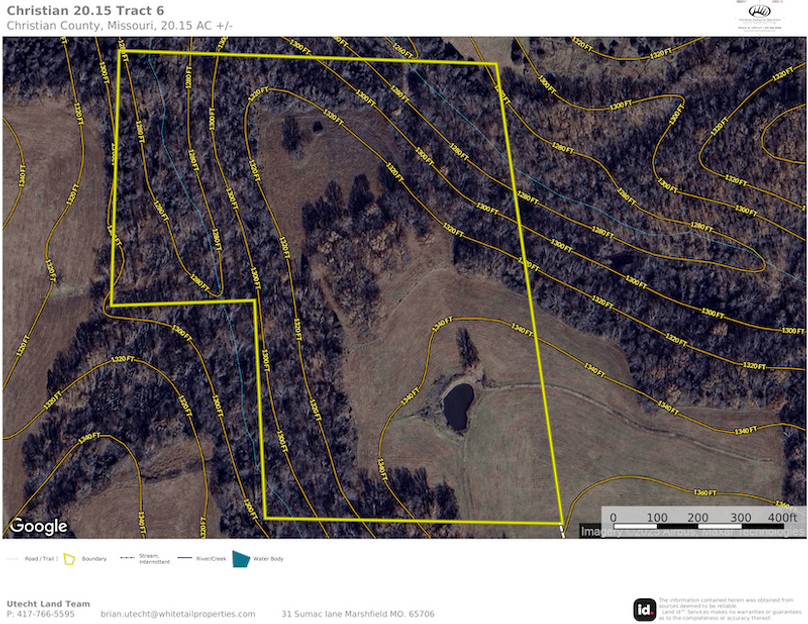The image size is (808, 624).
Task: Click the dashed Stream, Intermittent legend line
Action: point(127,558)
